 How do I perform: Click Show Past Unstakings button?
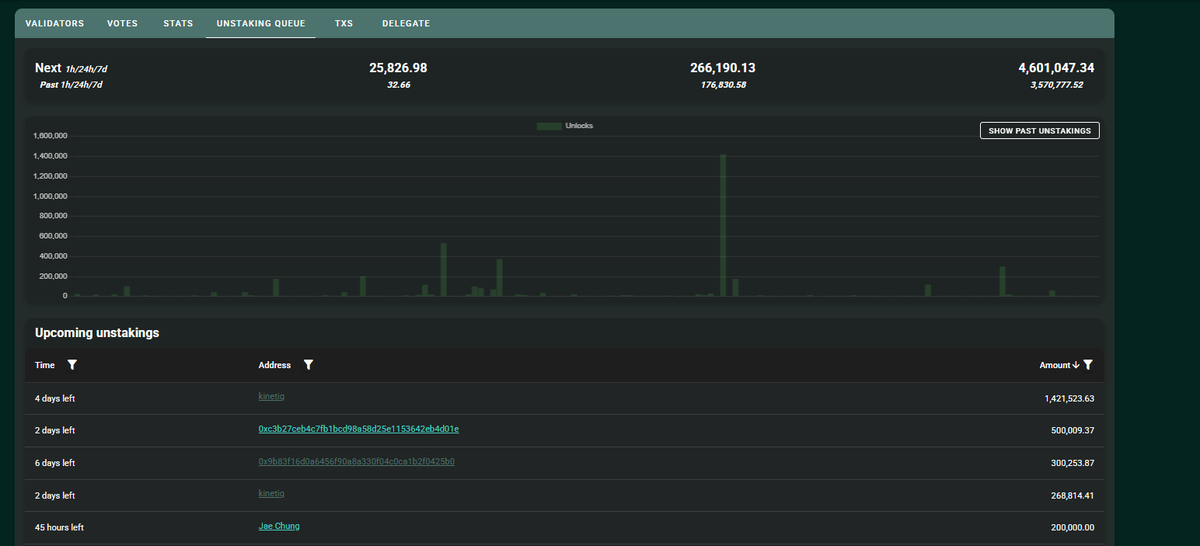[x=1039, y=131]
